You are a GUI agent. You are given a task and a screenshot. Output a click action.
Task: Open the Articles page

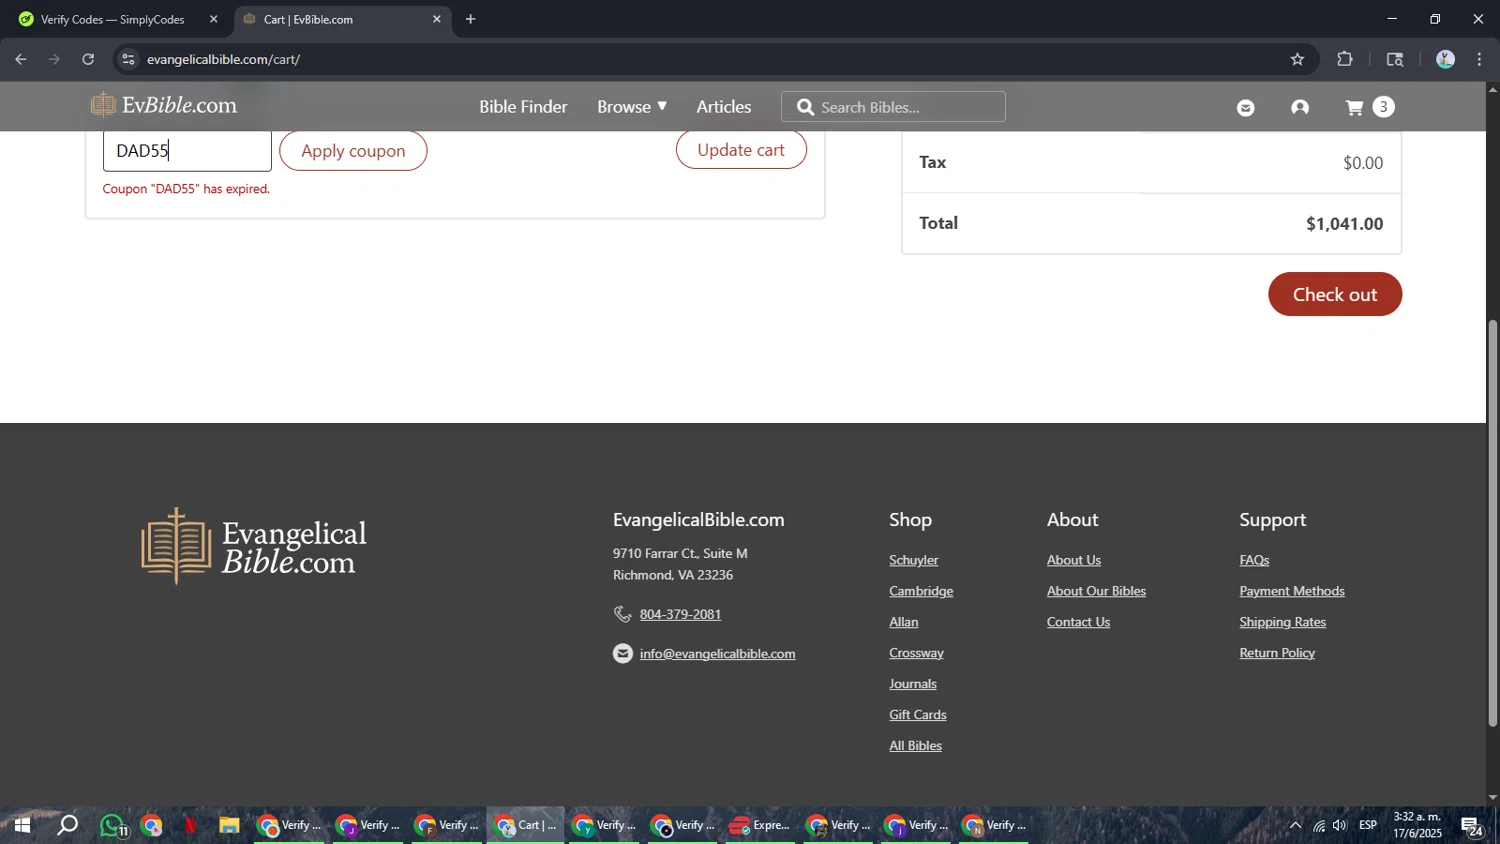(x=724, y=107)
